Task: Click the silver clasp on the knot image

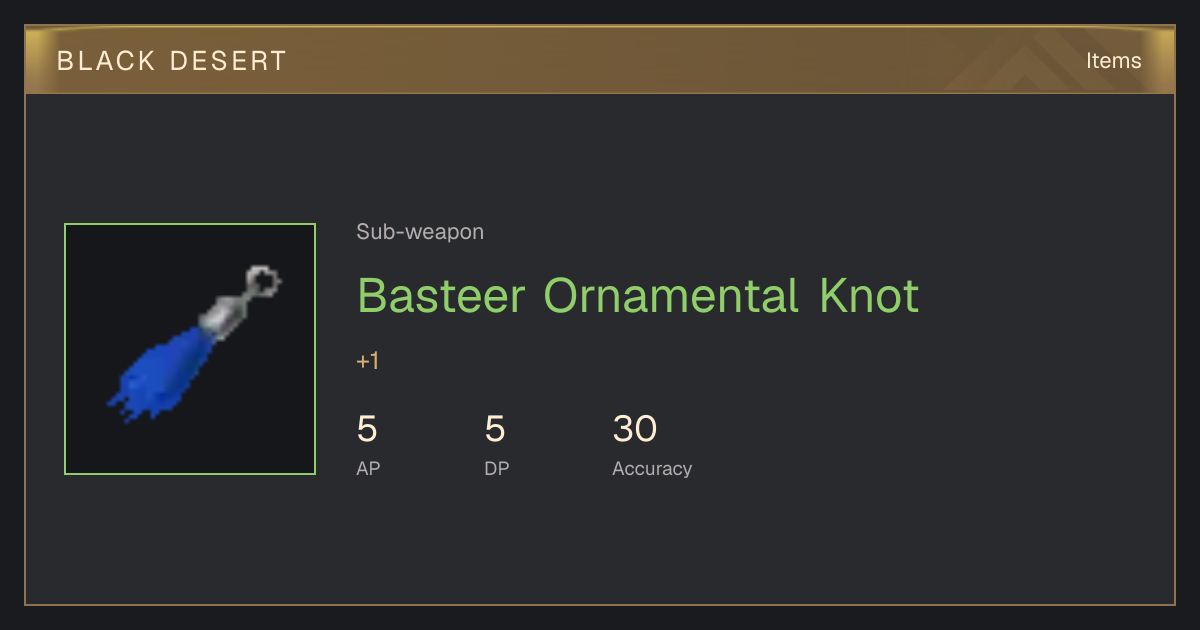Action: [x=222, y=314]
